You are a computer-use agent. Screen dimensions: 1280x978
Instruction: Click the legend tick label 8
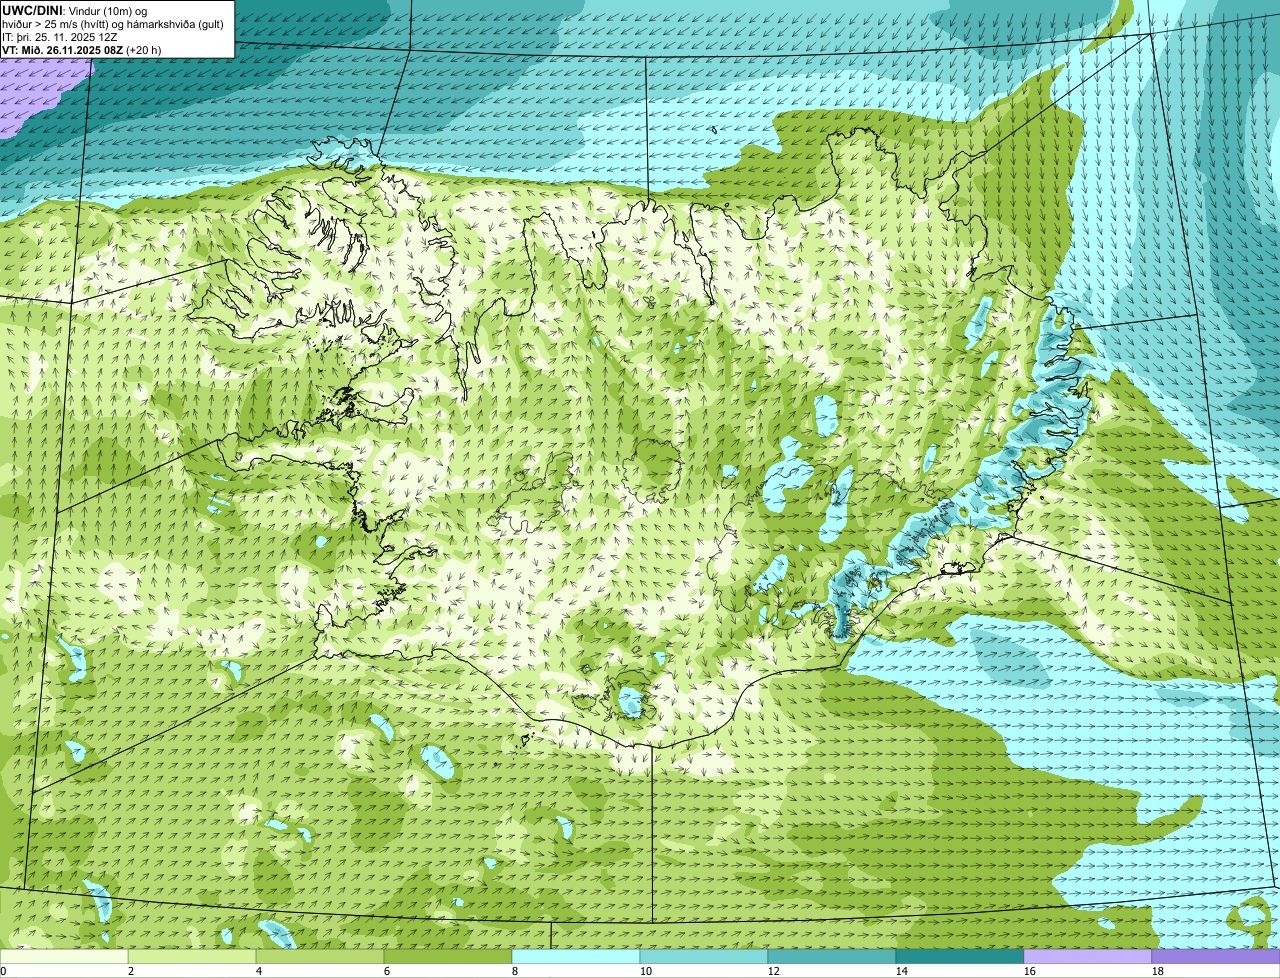click(x=515, y=971)
